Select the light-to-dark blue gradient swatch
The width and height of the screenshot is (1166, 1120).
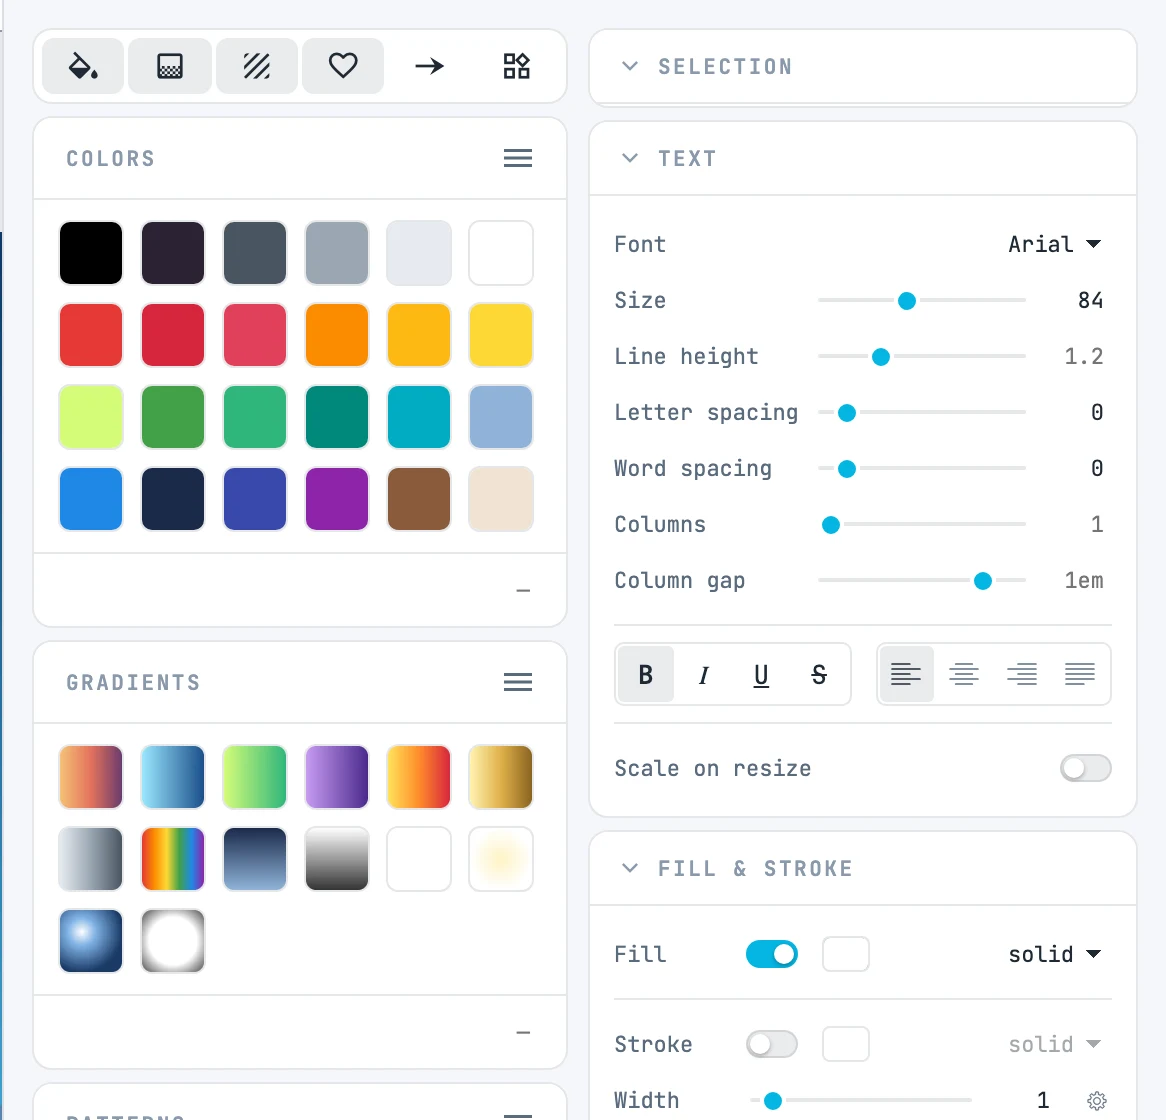[x=173, y=777]
